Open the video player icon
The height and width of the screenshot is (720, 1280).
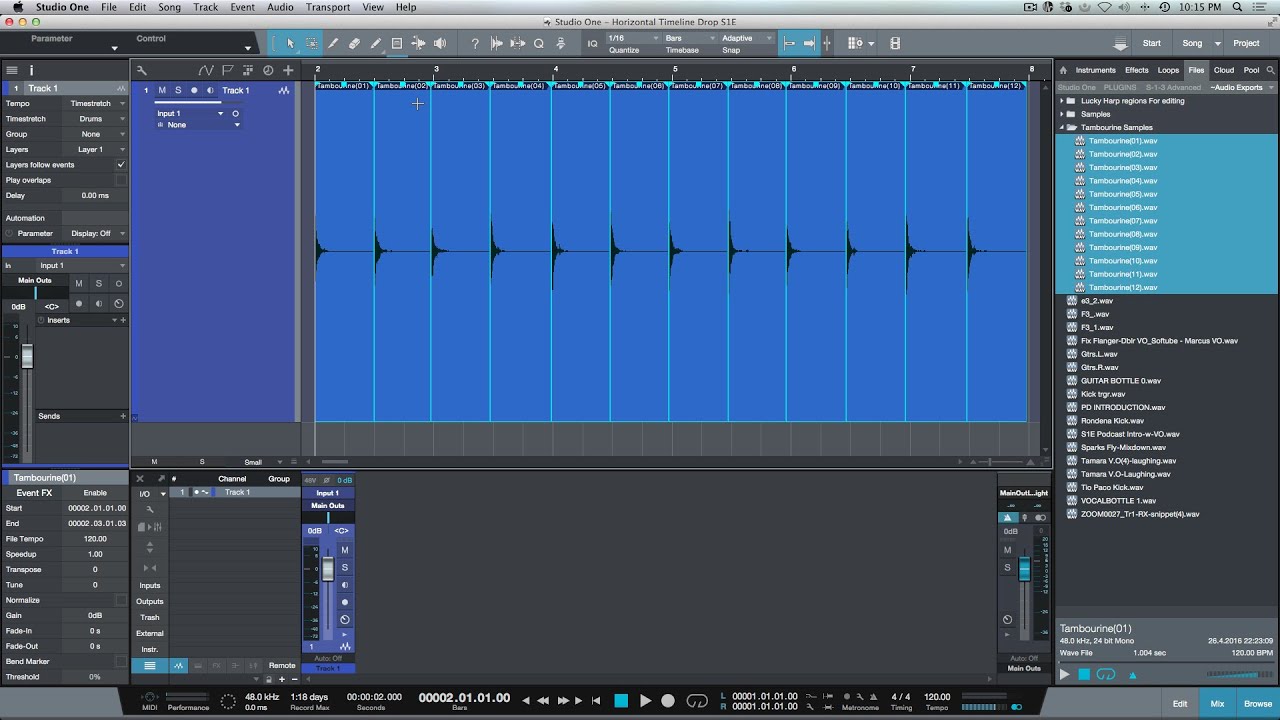[x=895, y=43]
